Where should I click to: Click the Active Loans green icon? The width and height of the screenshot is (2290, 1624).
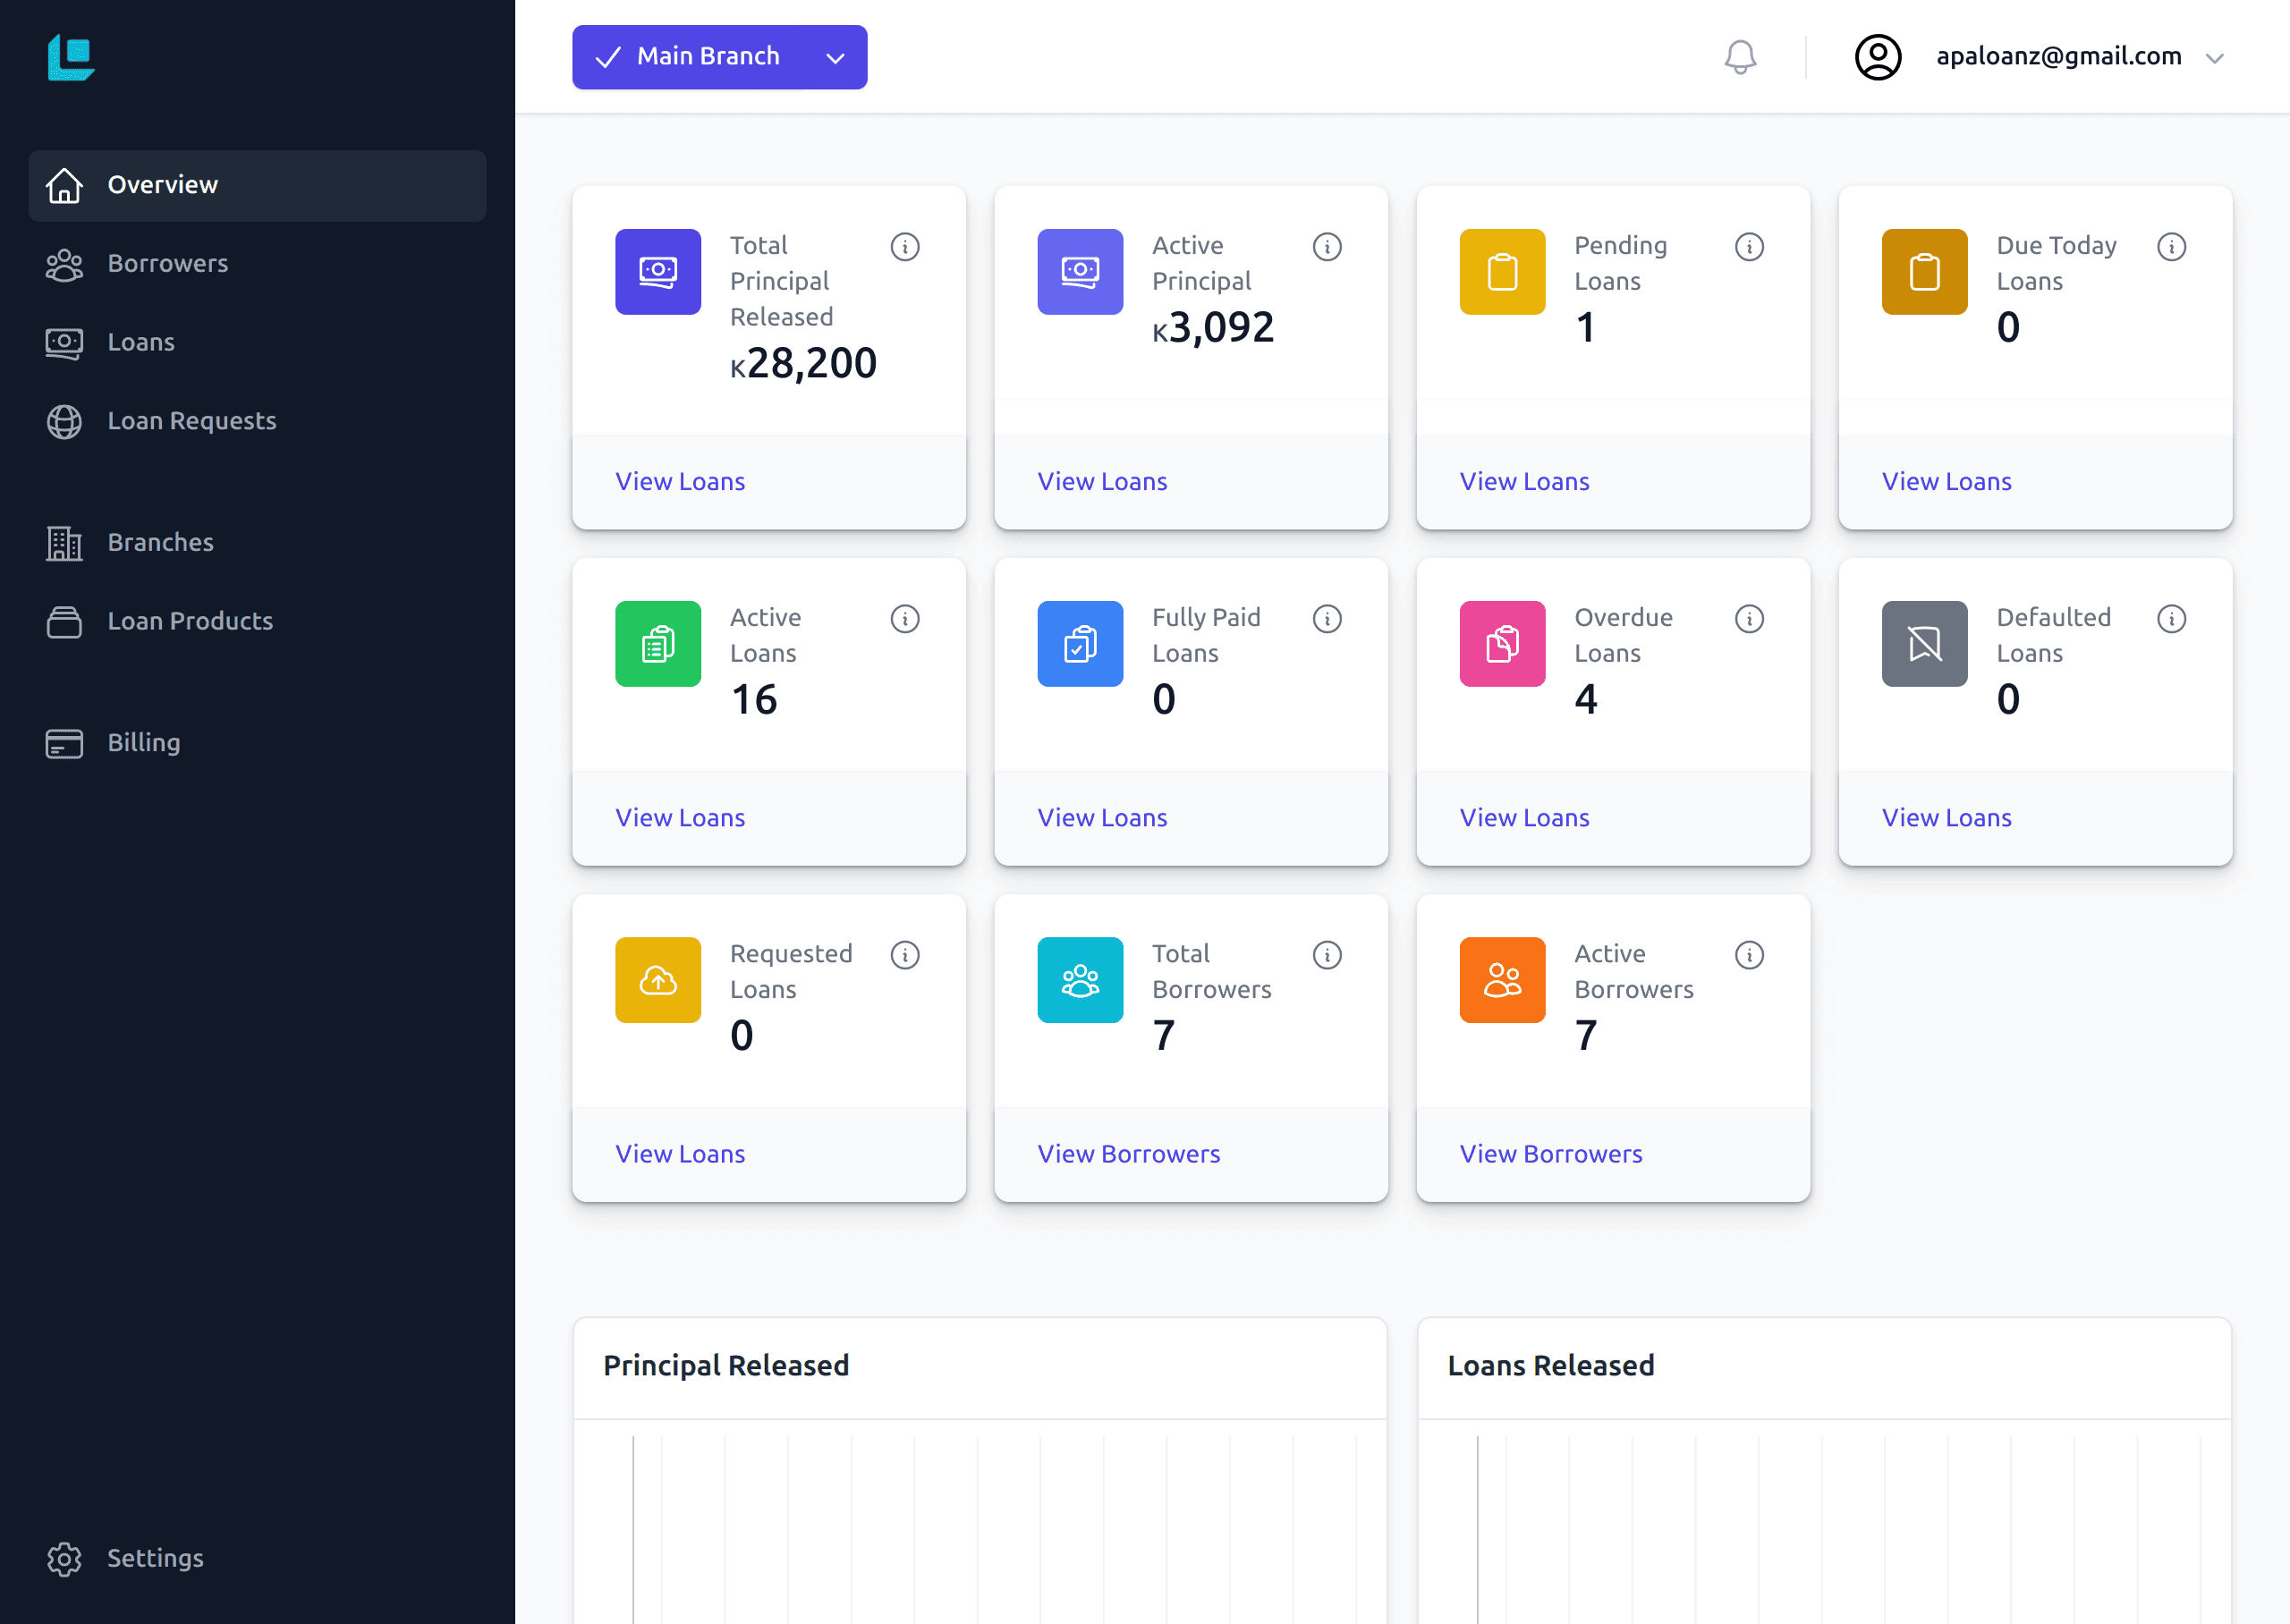coord(659,643)
